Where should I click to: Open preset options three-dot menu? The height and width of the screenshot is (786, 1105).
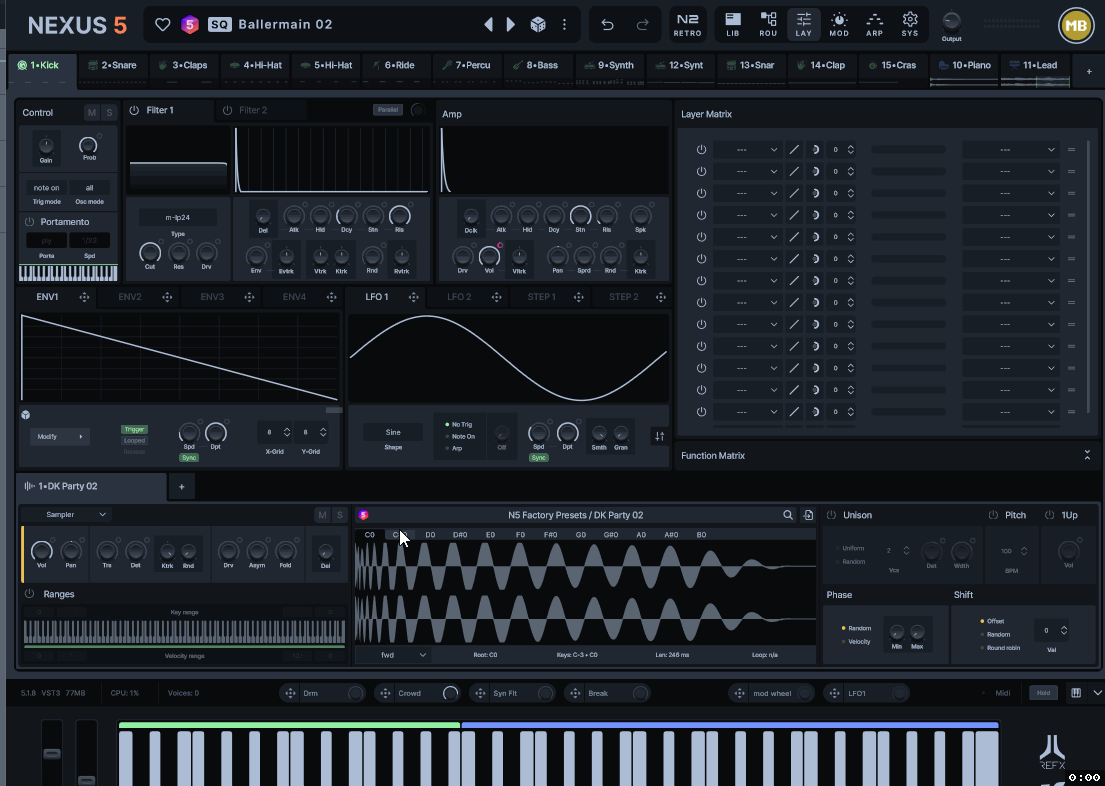564,25
